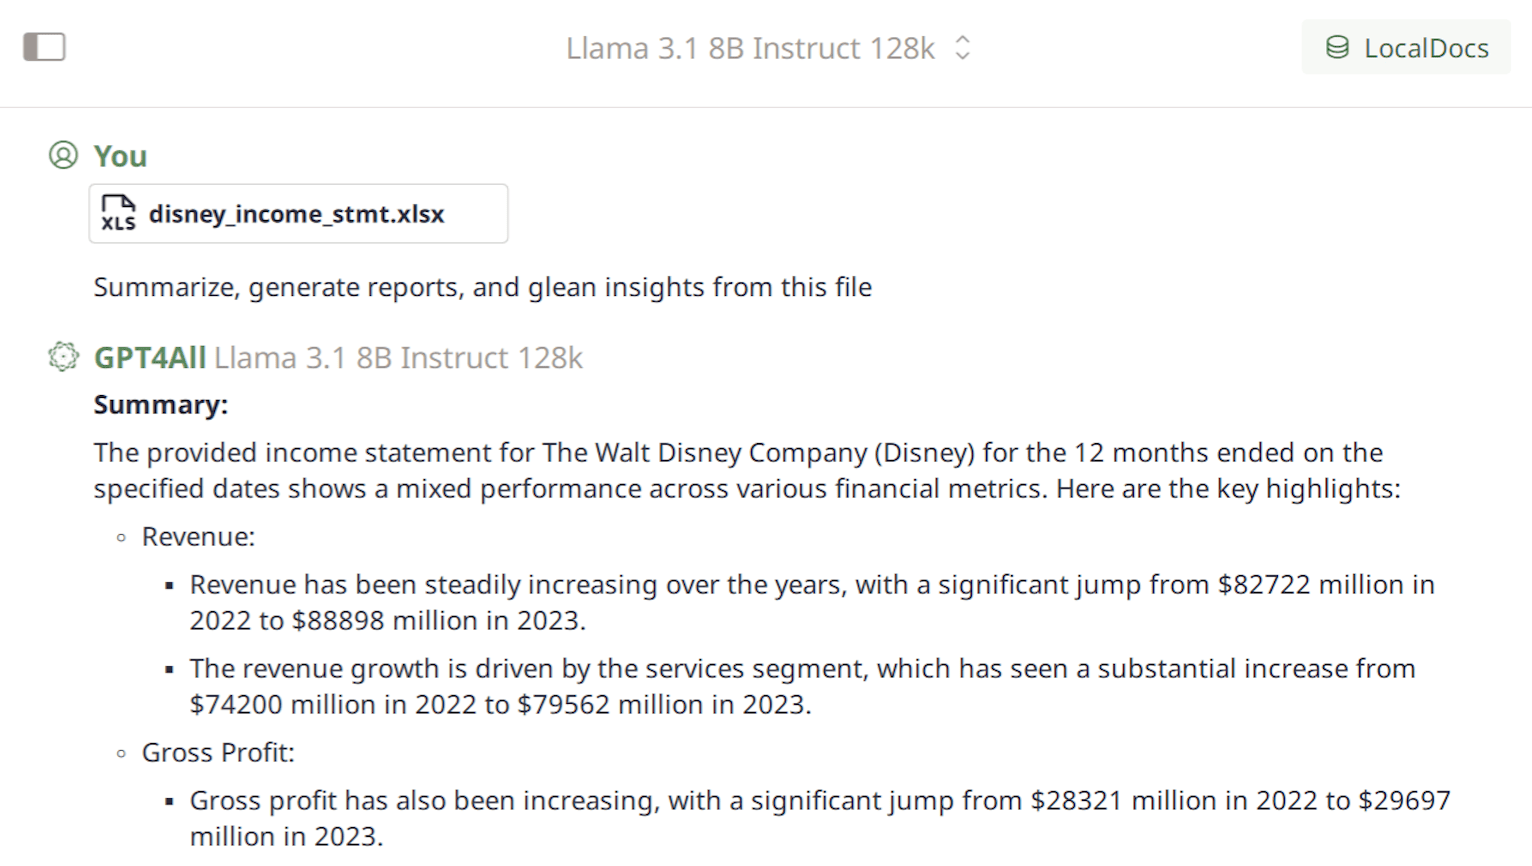Click the line starting Revenue has been steadily increasing

(812, 585)
